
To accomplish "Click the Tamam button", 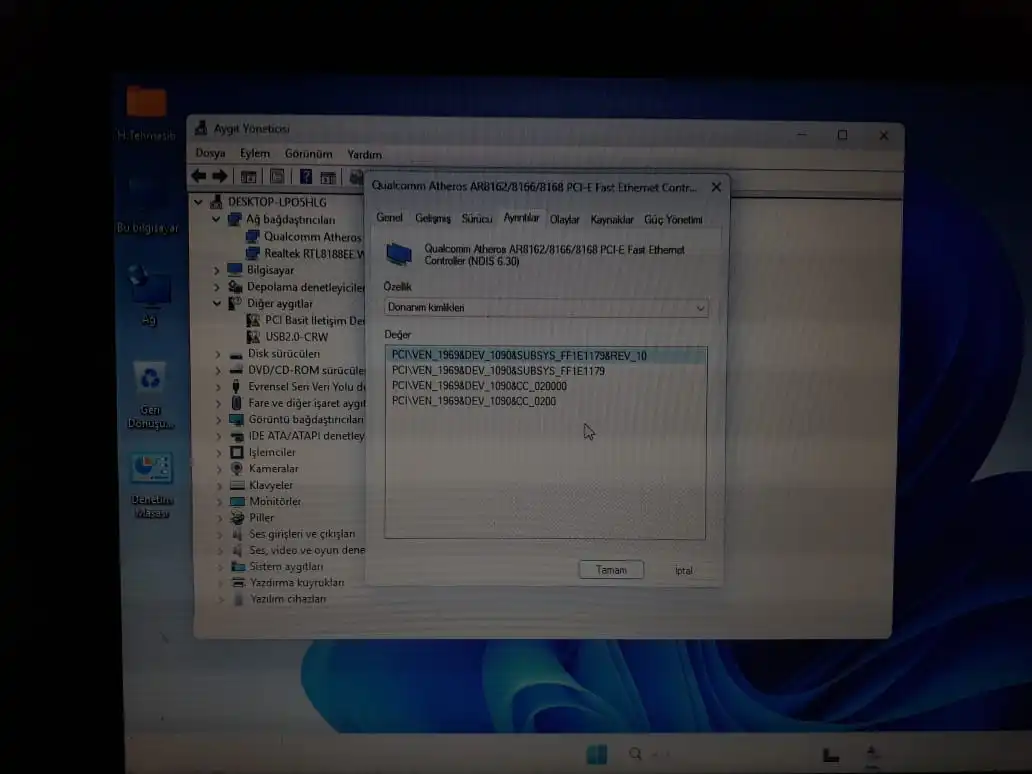I will pos(611,570).
